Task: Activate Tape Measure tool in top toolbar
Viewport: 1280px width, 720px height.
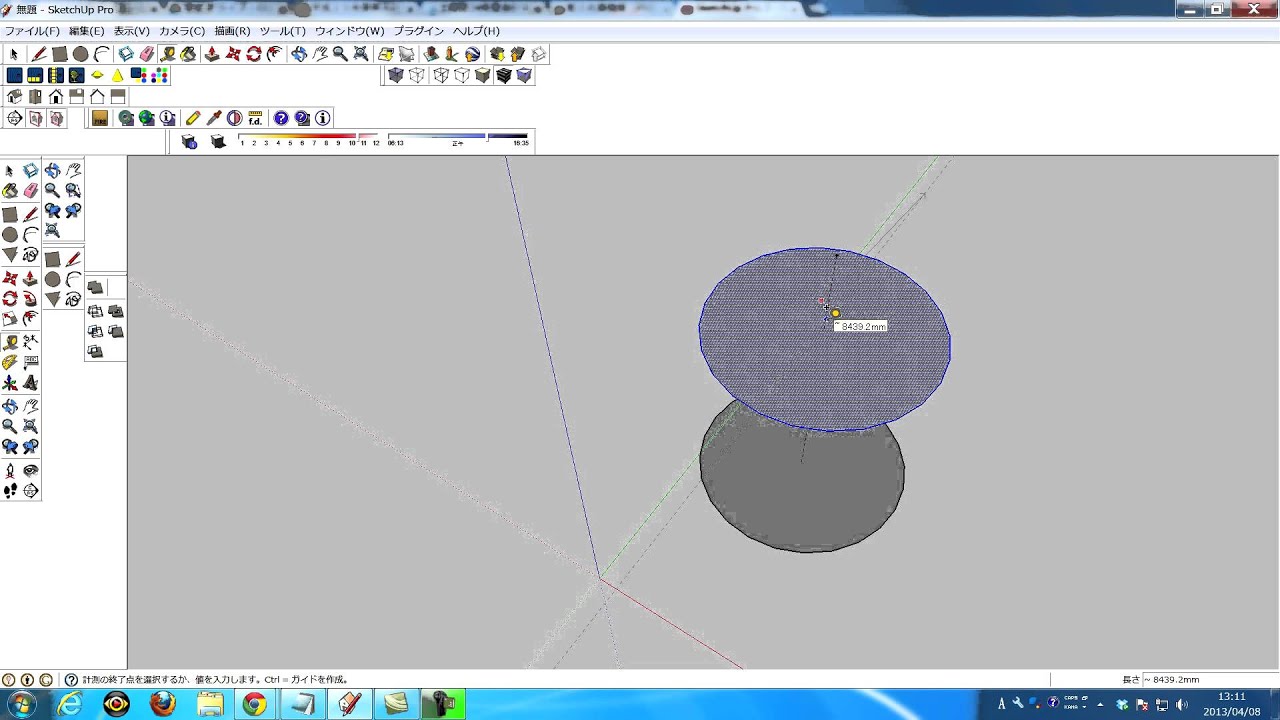Action: pos(168,54)
